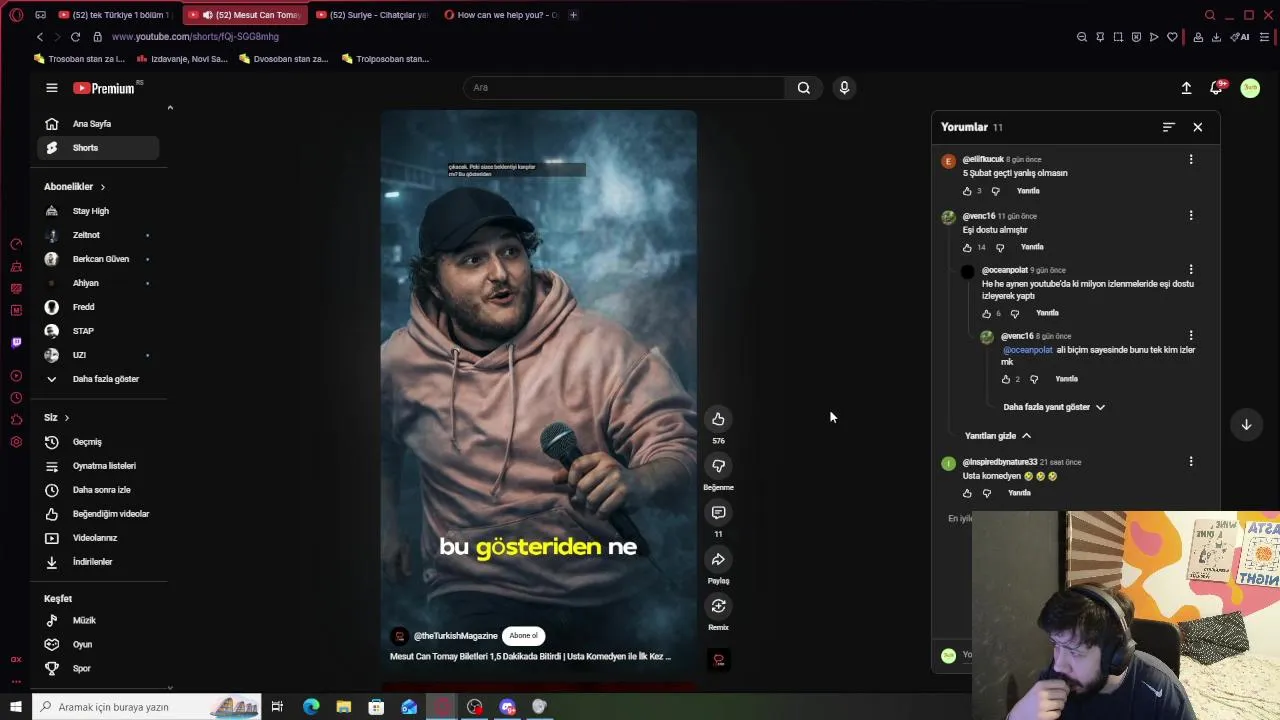Go to Ana Sayfa in the sidebar
Viewport: 1280px width, 720px height.
coord(98,124)
